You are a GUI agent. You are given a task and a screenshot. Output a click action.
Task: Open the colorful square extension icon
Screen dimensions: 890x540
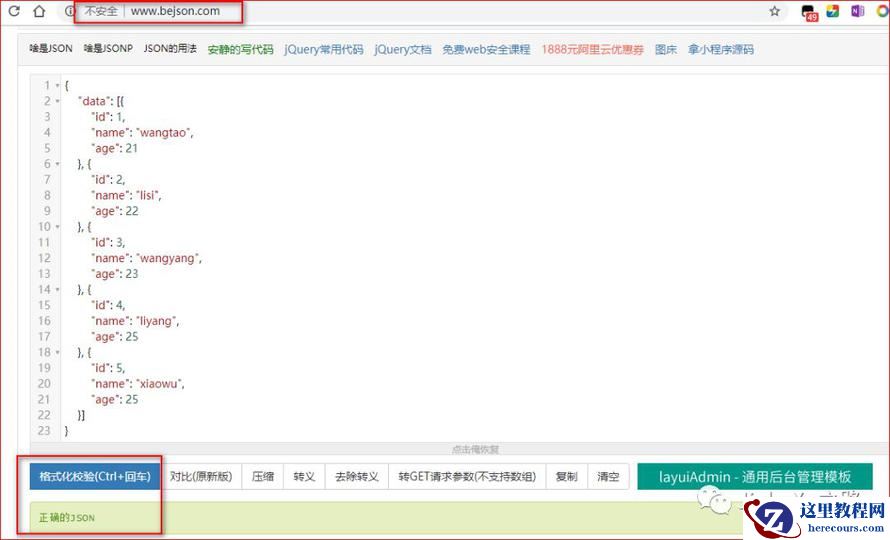pos(833,11)
